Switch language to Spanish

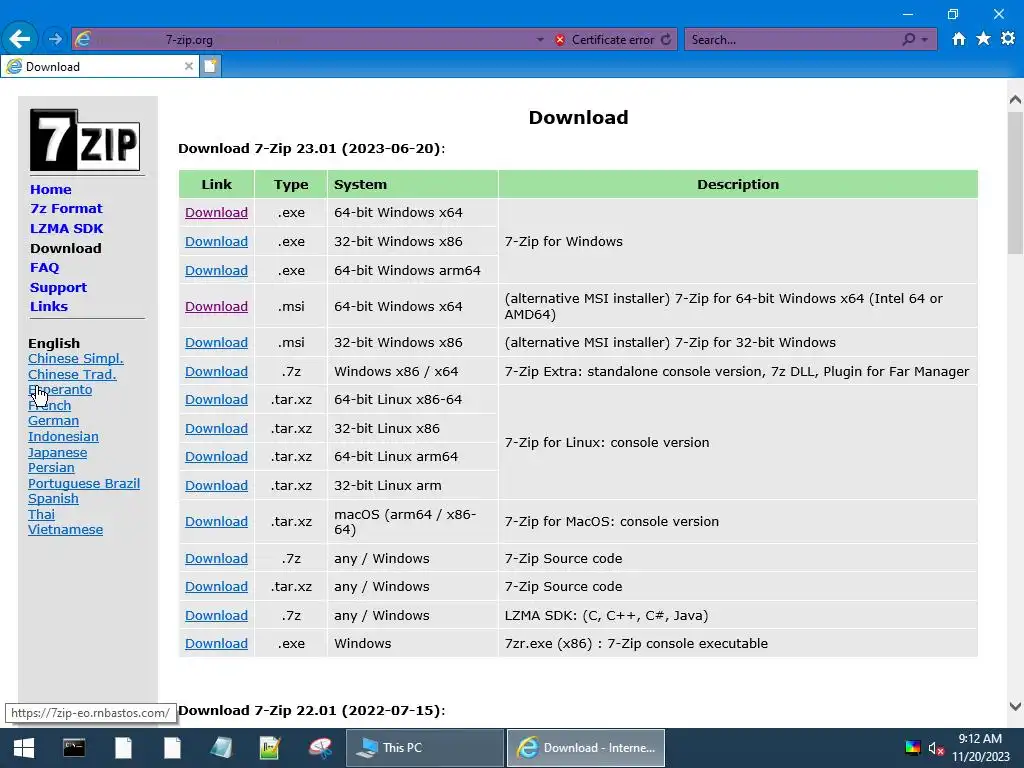tap(53, 498)
